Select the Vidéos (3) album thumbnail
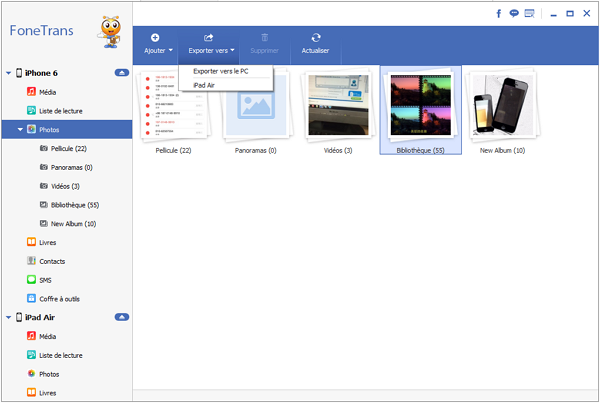 point(338,105)
